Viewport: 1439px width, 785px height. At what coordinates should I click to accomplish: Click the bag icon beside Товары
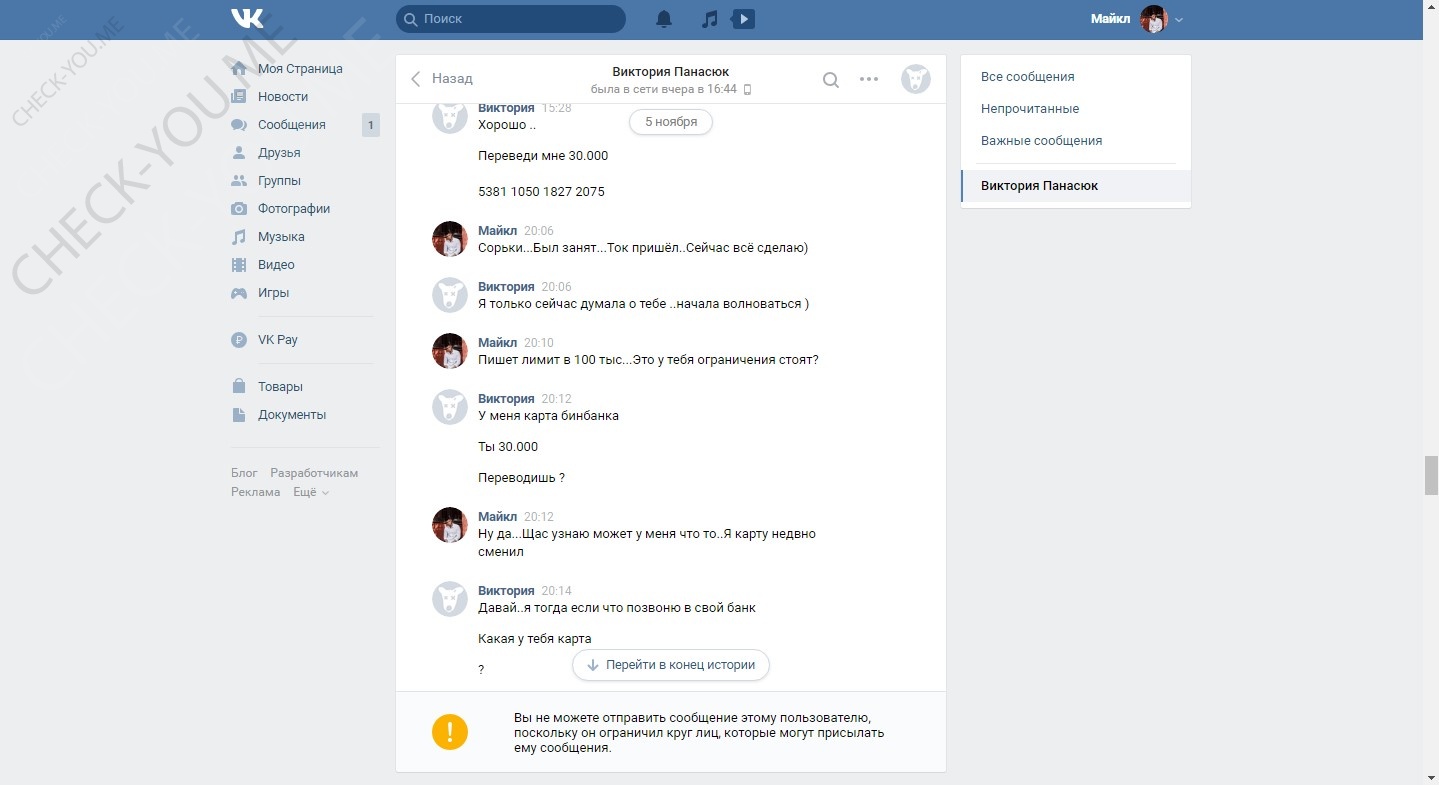point(239,386)
